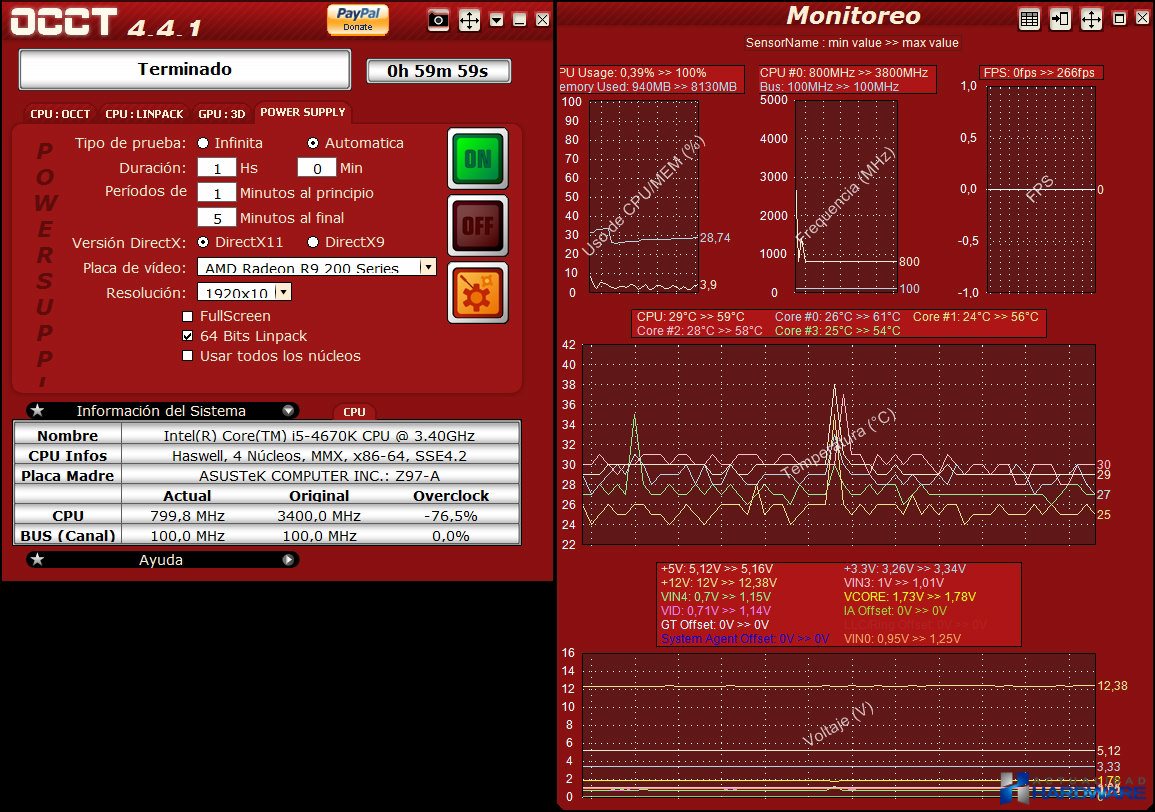Click the move icon in OCCT title bar
The width and height of the screenshot is (1155, 812).
coord(469,20)
